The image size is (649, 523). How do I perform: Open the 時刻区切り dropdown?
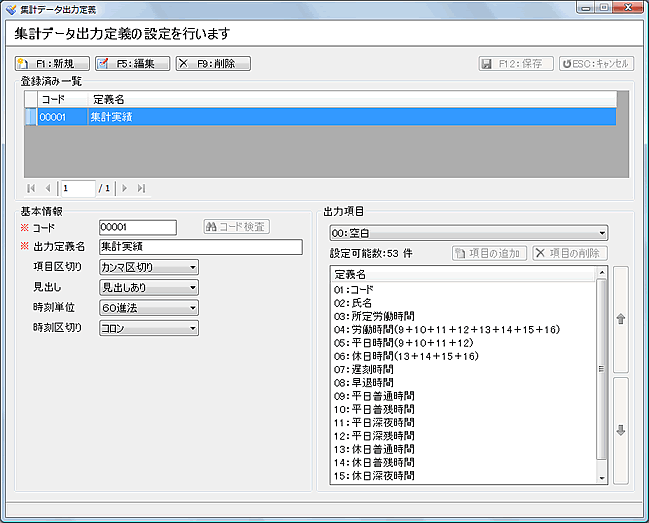(149, 328)
